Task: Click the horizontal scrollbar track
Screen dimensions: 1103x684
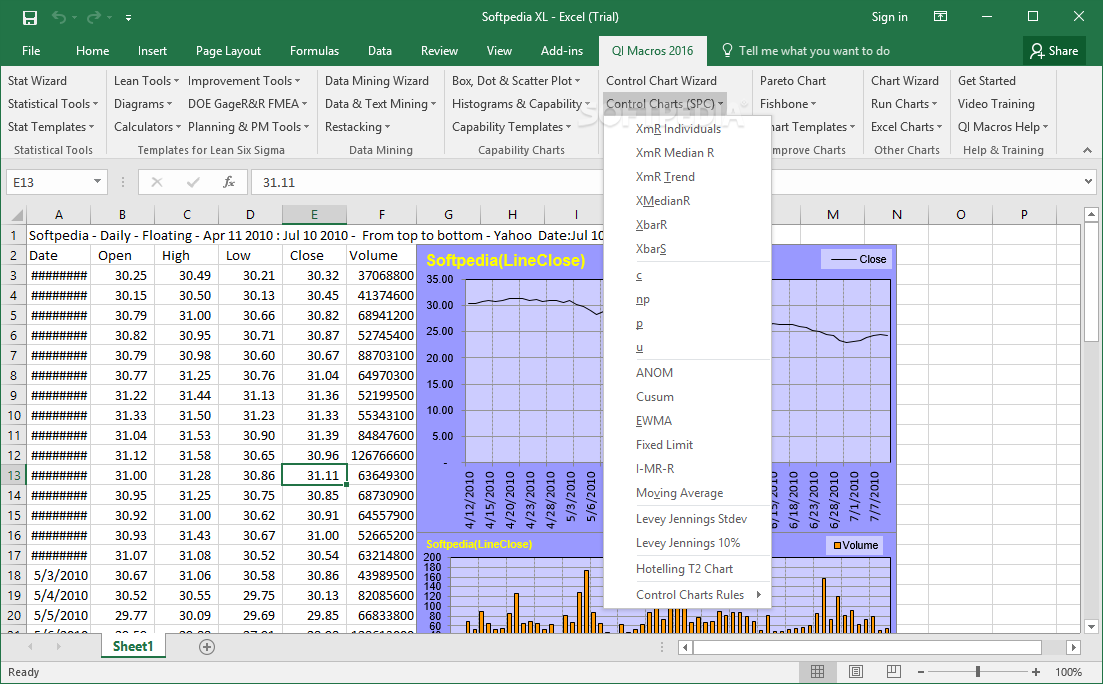Action: [867, 647]
